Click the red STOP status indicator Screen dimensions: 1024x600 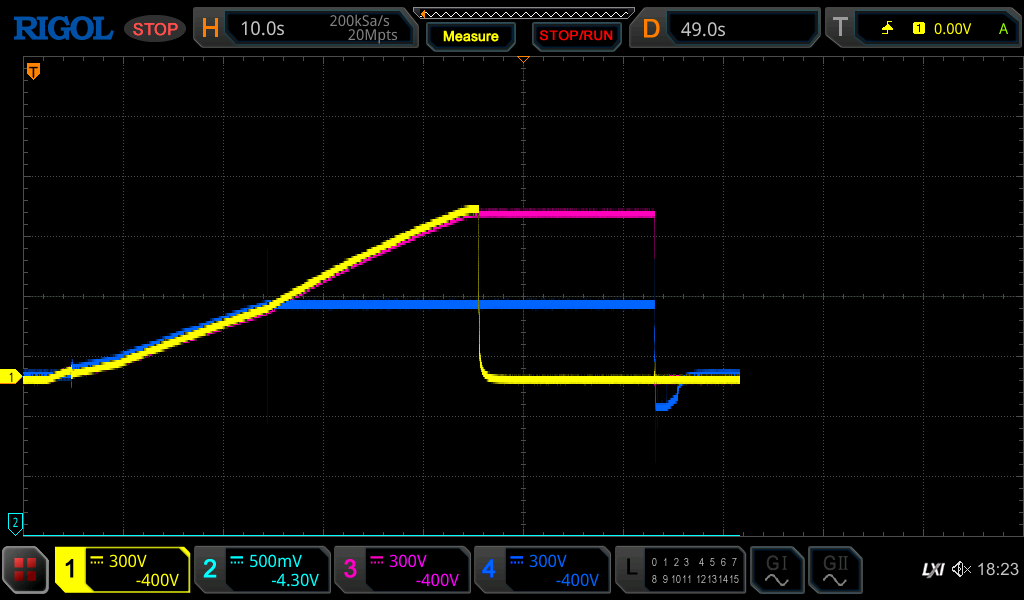tap(155, 29)
